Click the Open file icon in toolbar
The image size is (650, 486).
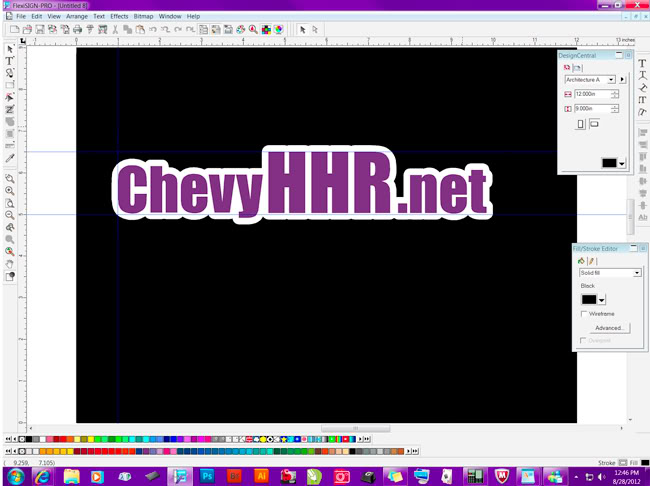point(27,29)
